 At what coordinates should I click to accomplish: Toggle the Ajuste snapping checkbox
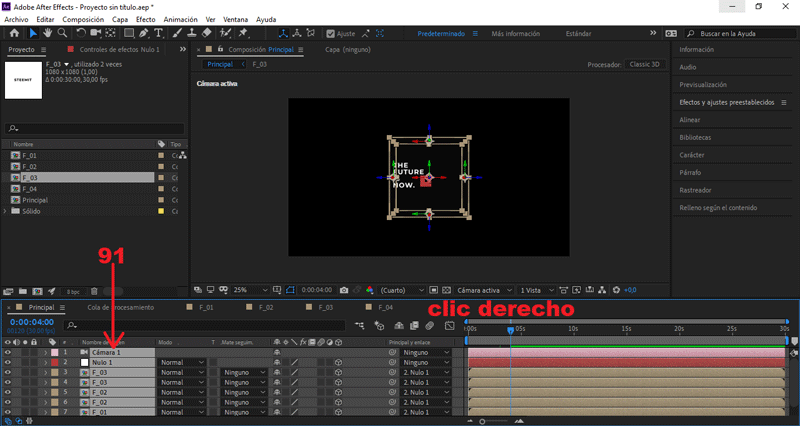tap(332, 33)
